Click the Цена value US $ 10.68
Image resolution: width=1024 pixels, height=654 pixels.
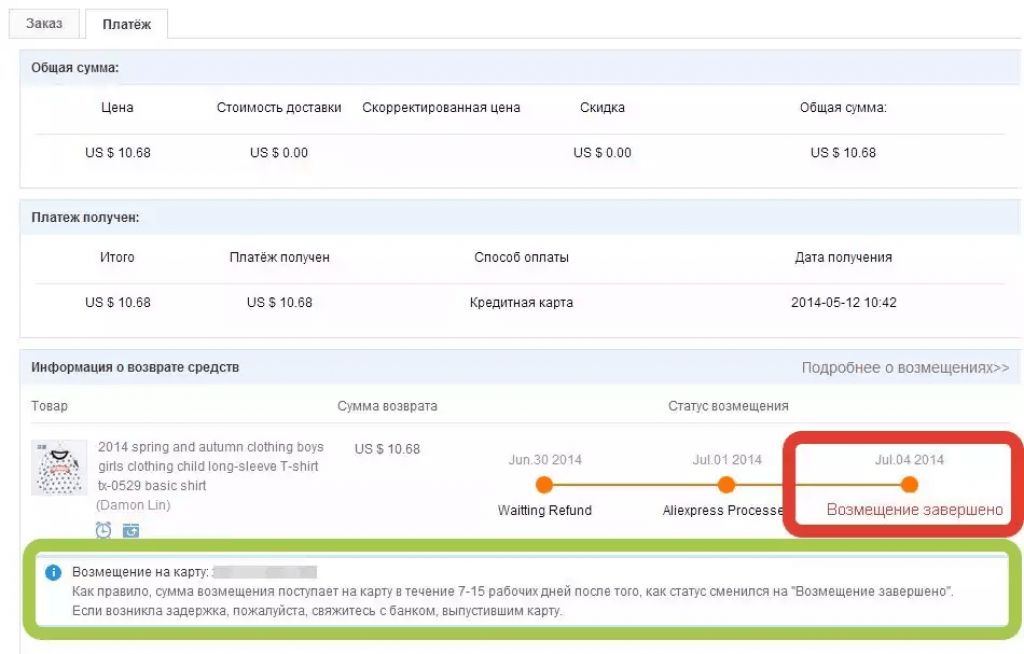[x=118, y=153]
